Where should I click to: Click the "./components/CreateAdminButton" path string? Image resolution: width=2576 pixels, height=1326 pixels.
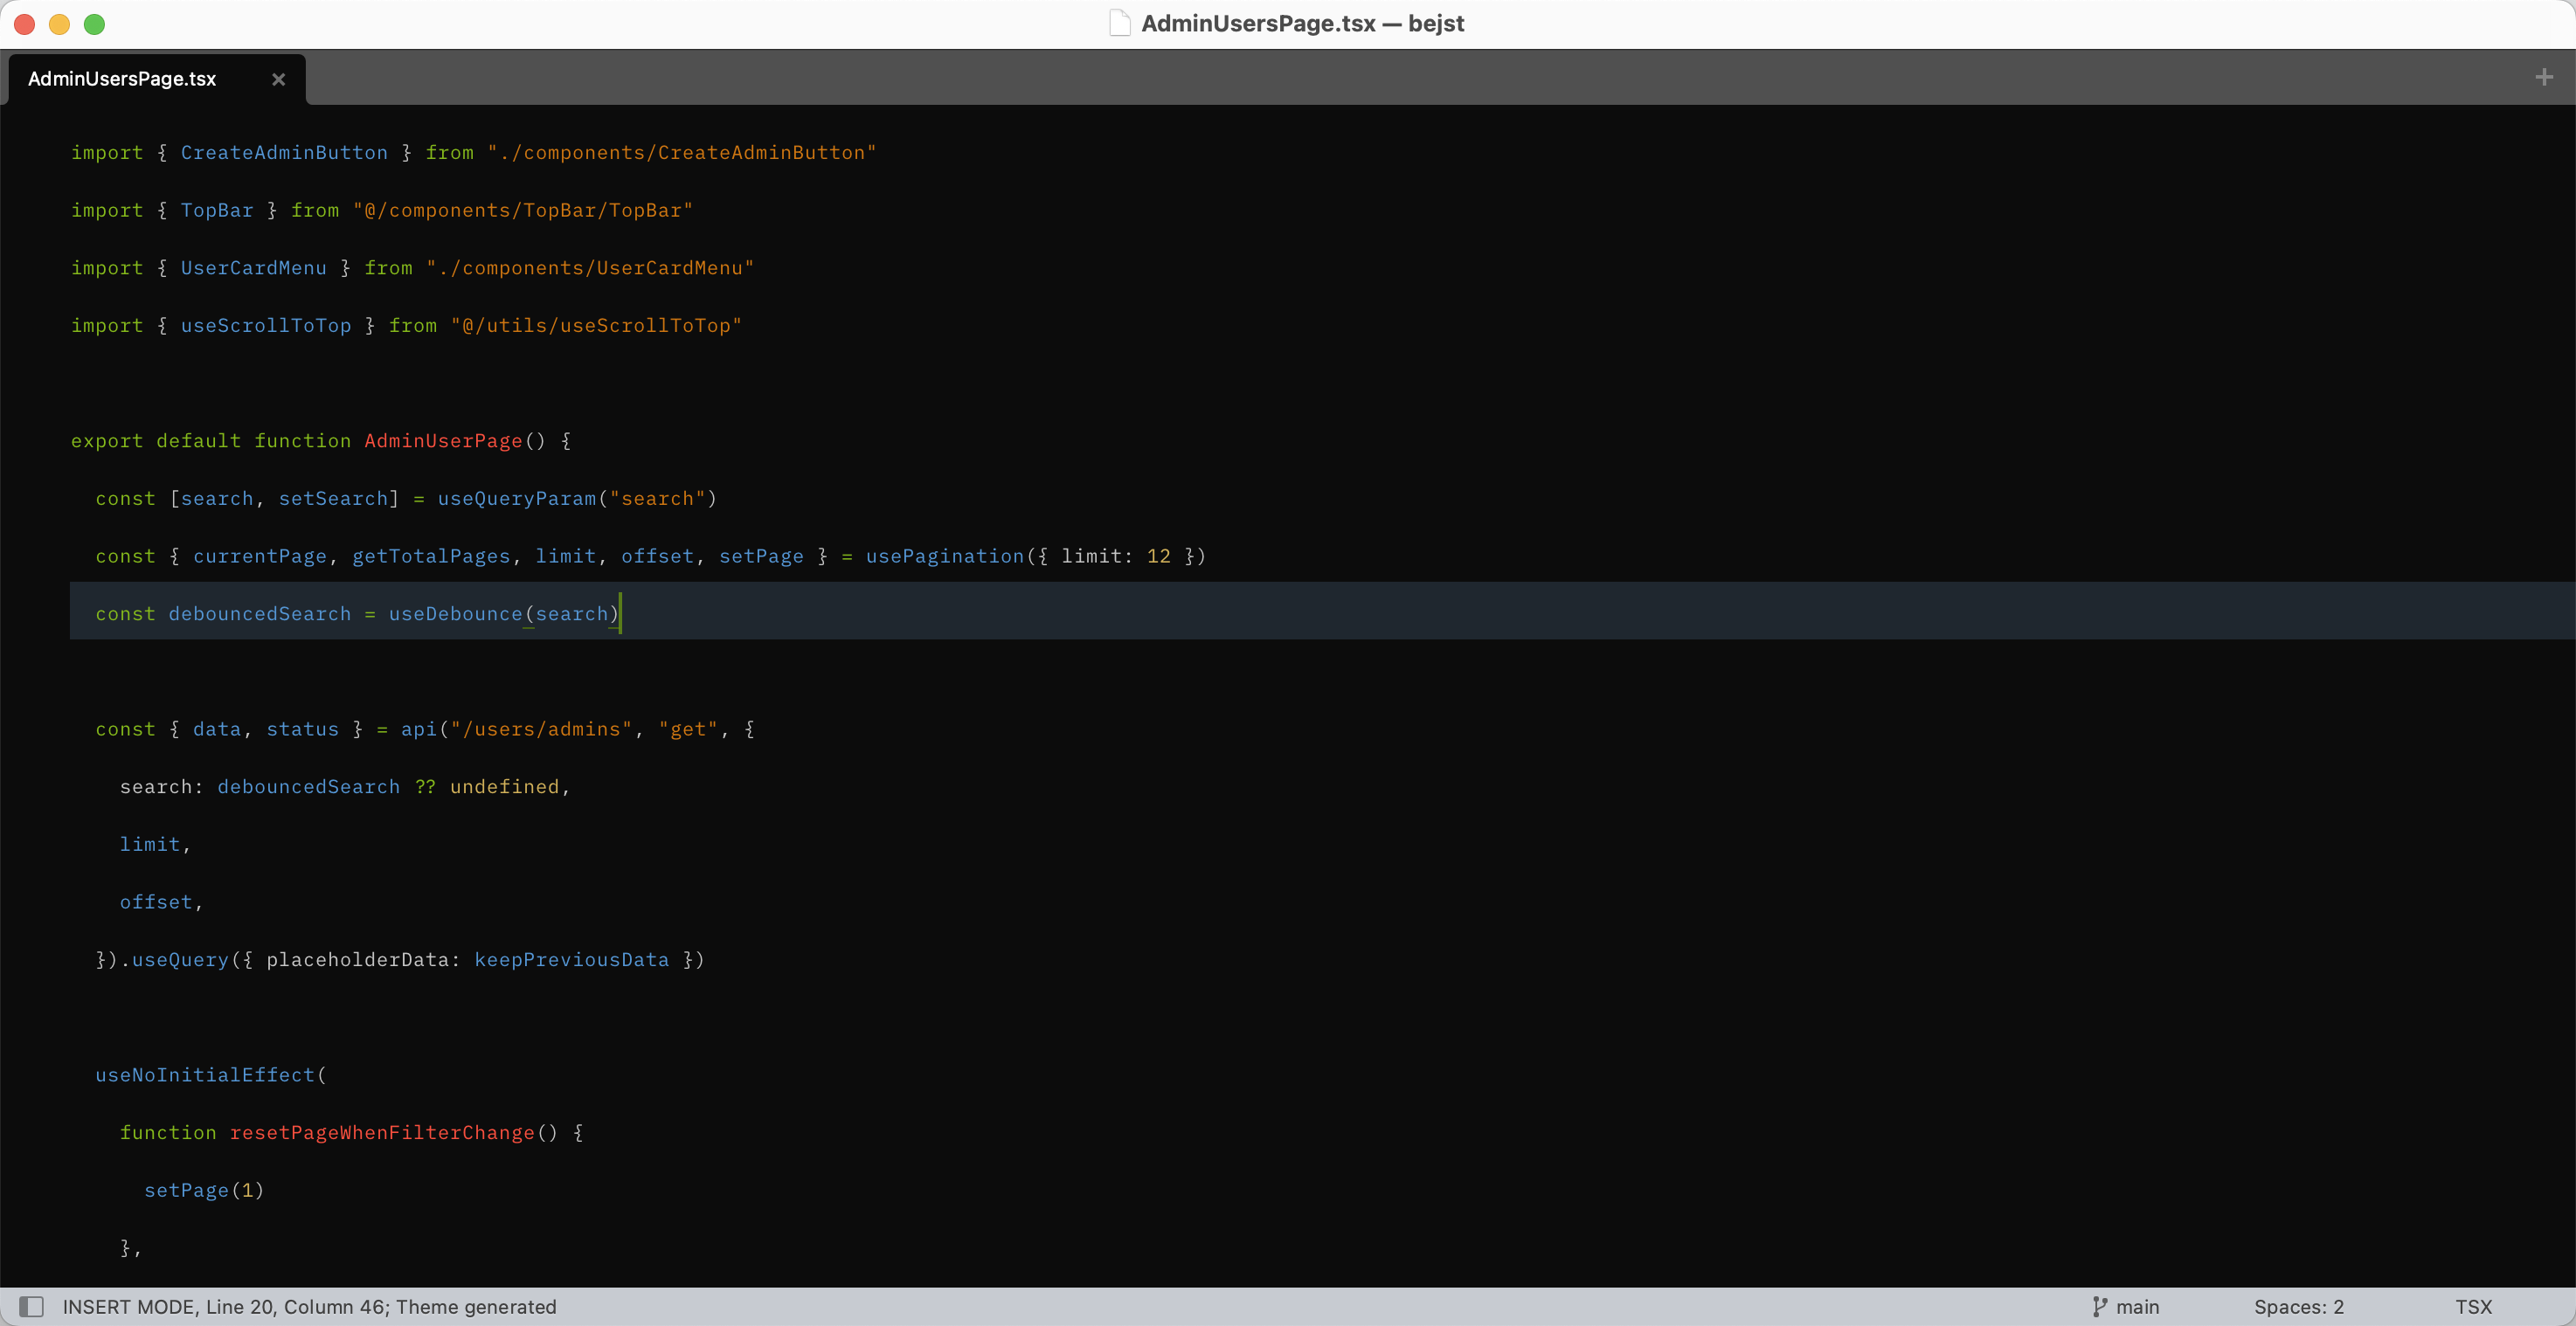[682, 152]
